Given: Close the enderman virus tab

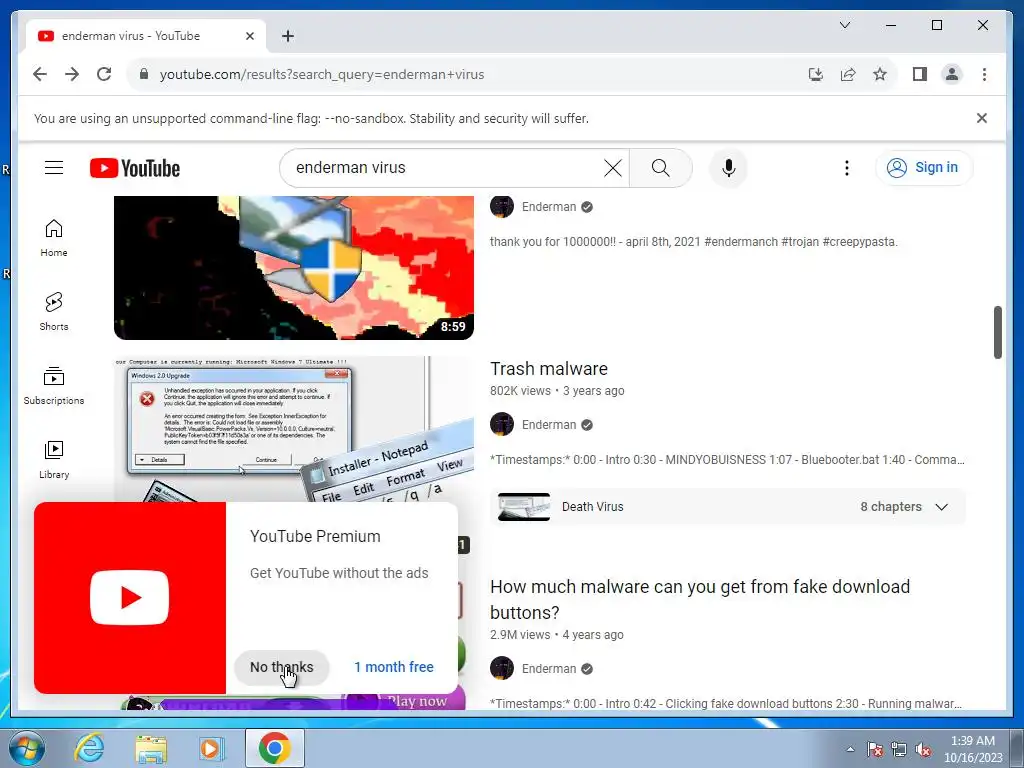Looking at the screenshot, I should (x=249, y=36).
